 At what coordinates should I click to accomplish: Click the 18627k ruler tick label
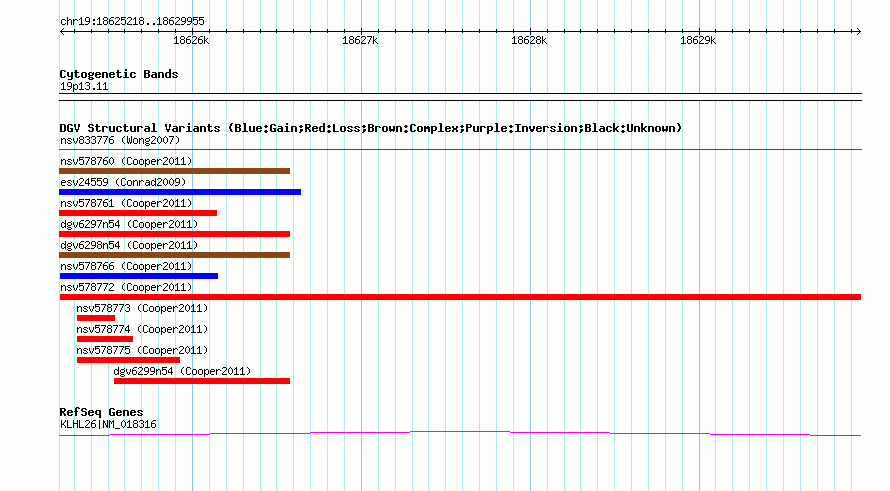(x=360, y=40)
